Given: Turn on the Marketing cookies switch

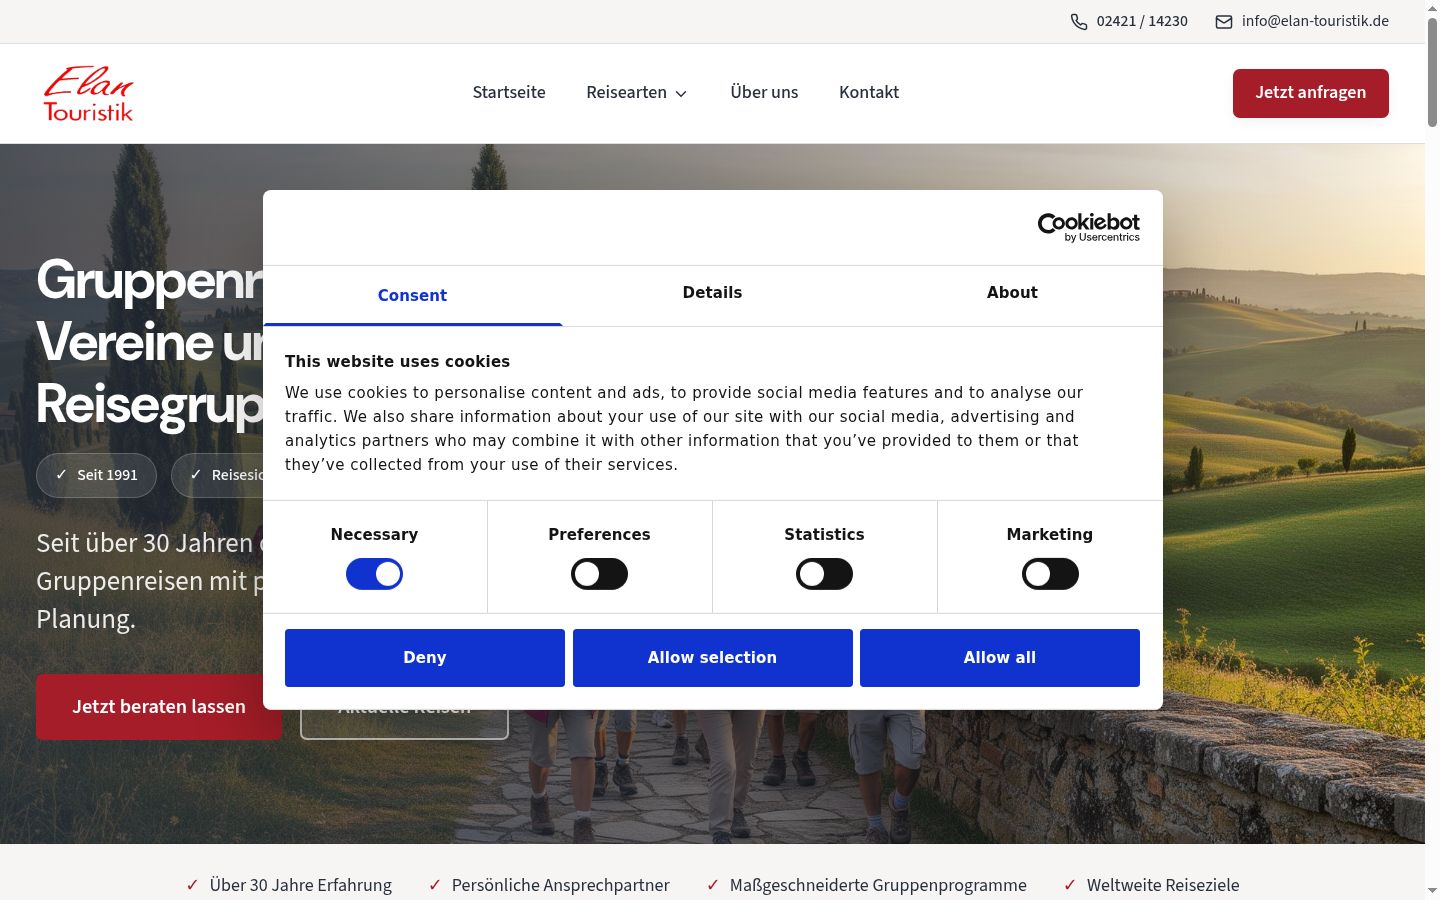Looking at the screenshot, I should point(1050,574).
